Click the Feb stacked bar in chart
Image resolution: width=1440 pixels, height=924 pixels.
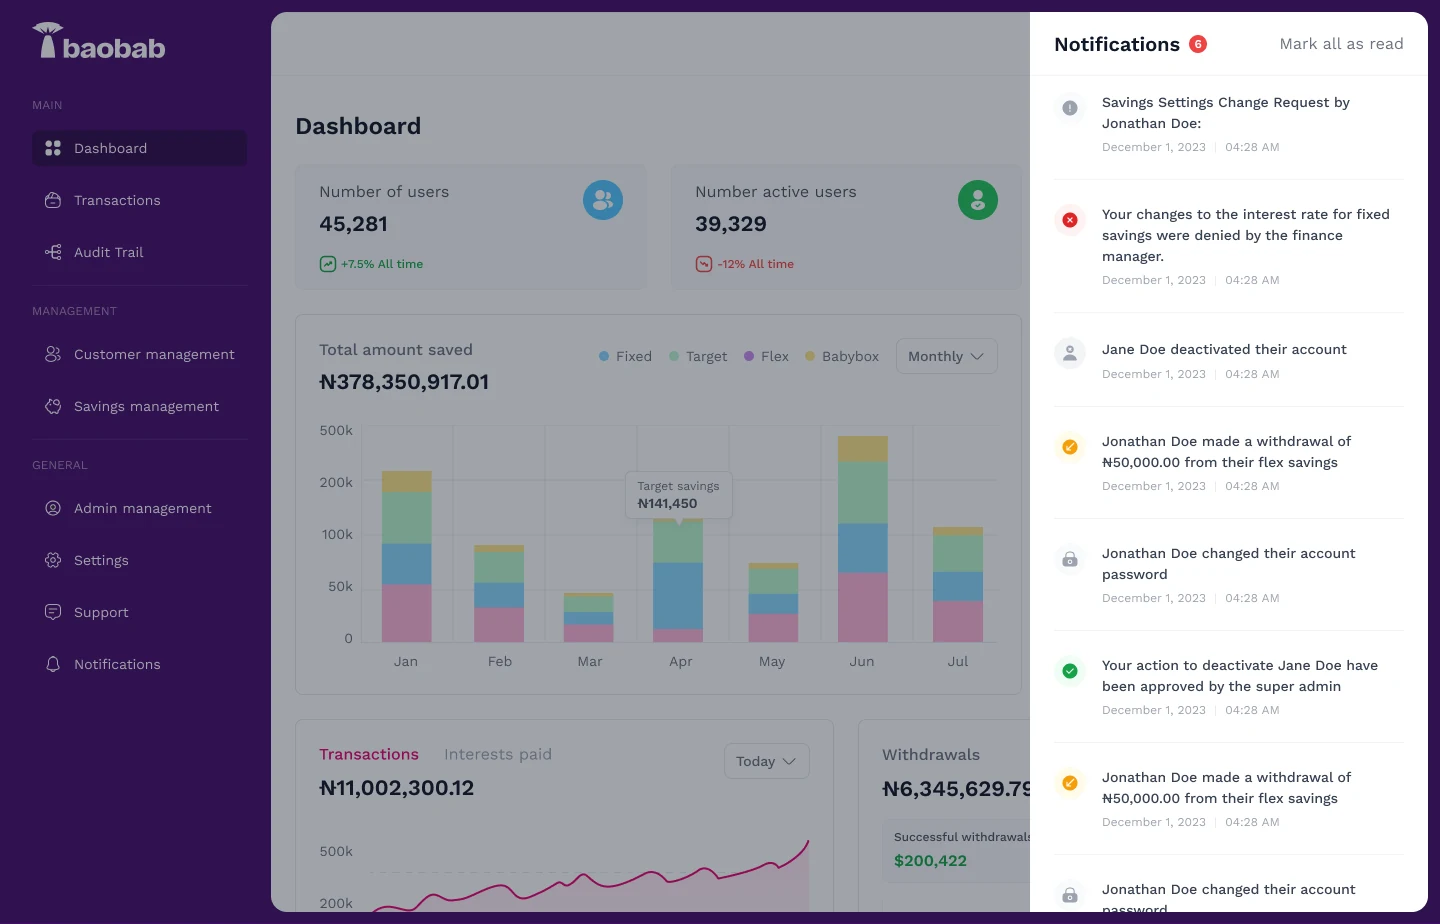[499, 593]
